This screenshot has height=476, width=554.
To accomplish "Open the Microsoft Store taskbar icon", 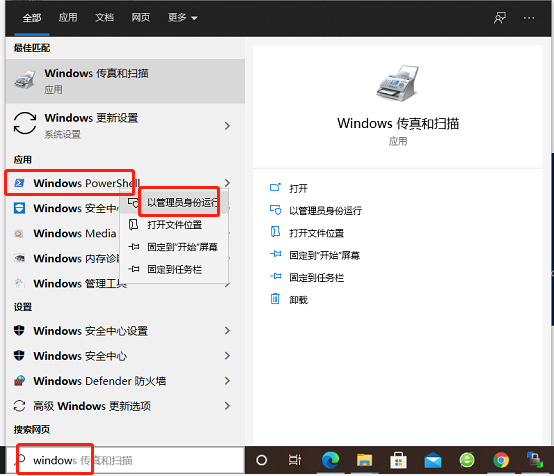I will 399,460.
